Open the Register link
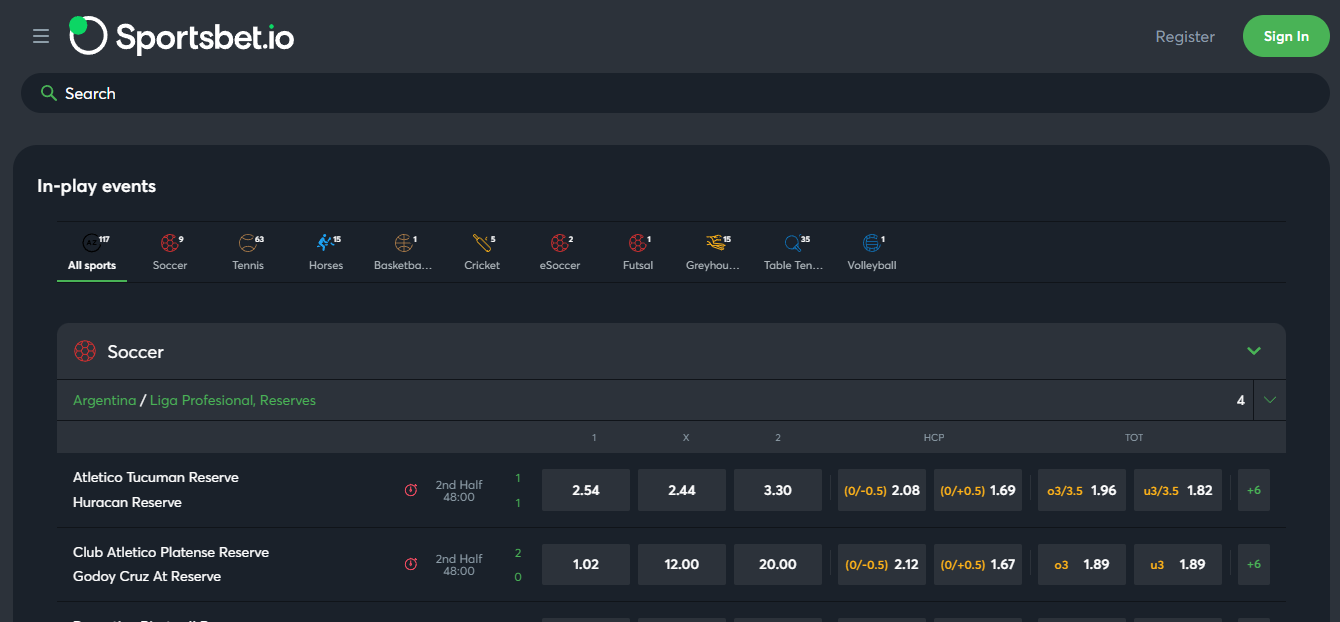The image size is (1340, 622). [1185, 36]
